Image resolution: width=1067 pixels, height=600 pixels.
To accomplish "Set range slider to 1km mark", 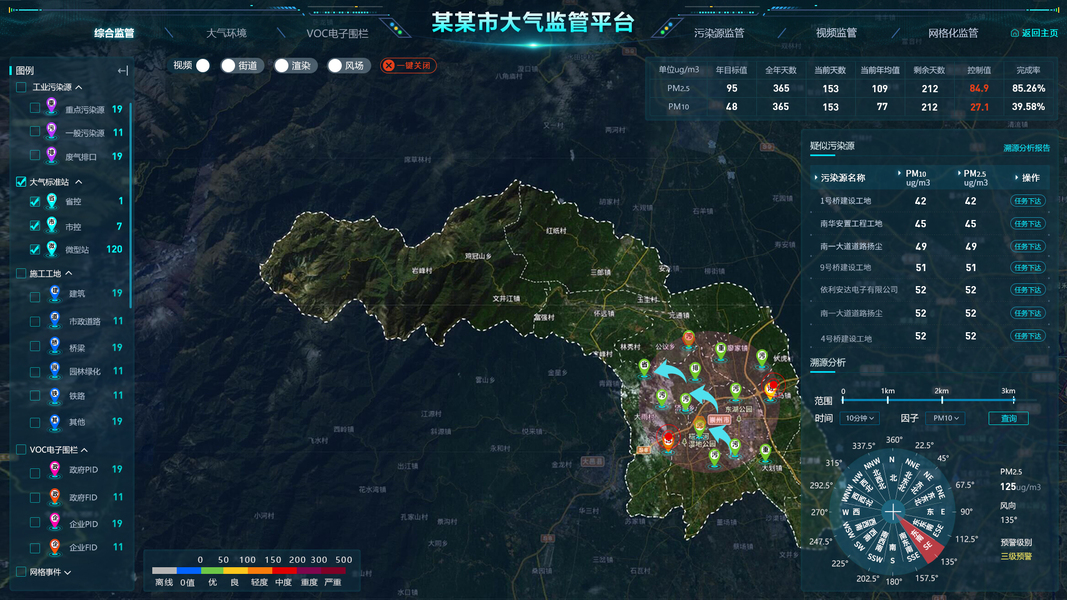I will click(x=887, y=400).
